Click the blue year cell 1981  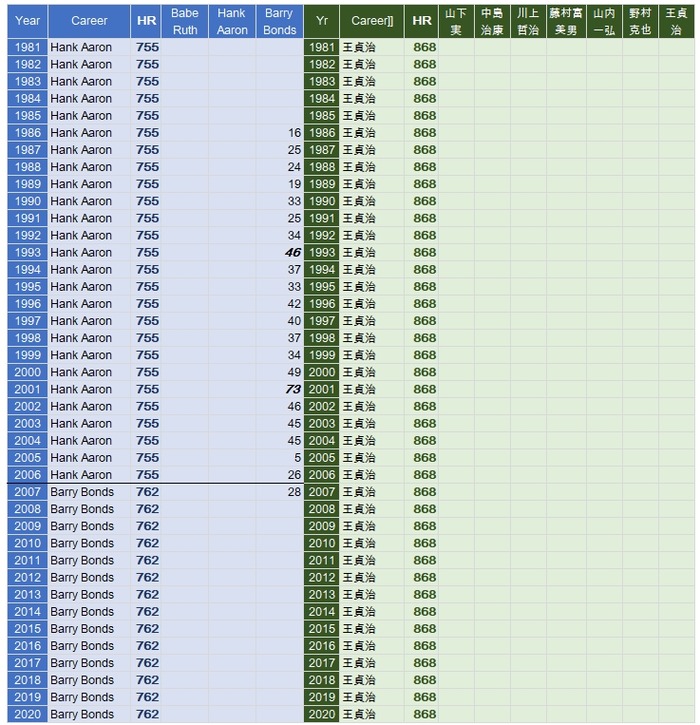click(x=27, y=47)
